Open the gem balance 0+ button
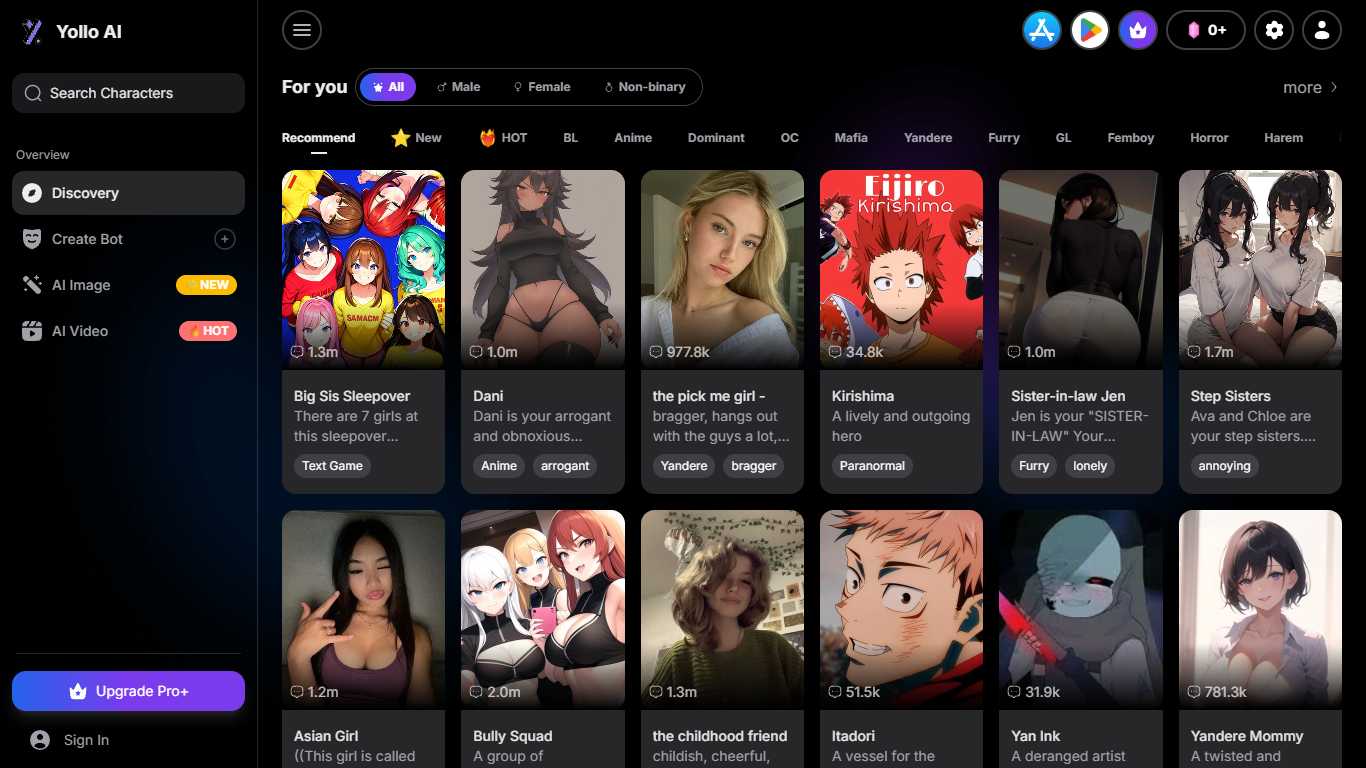 [x=1205, y=30]
